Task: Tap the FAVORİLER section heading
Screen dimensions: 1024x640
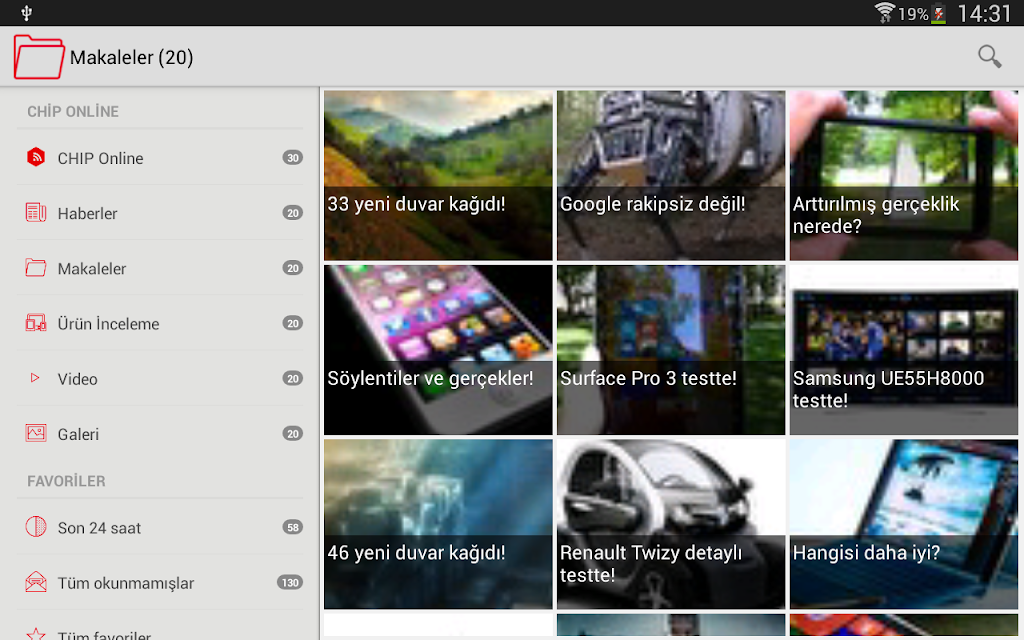Action: pos(66,481)
